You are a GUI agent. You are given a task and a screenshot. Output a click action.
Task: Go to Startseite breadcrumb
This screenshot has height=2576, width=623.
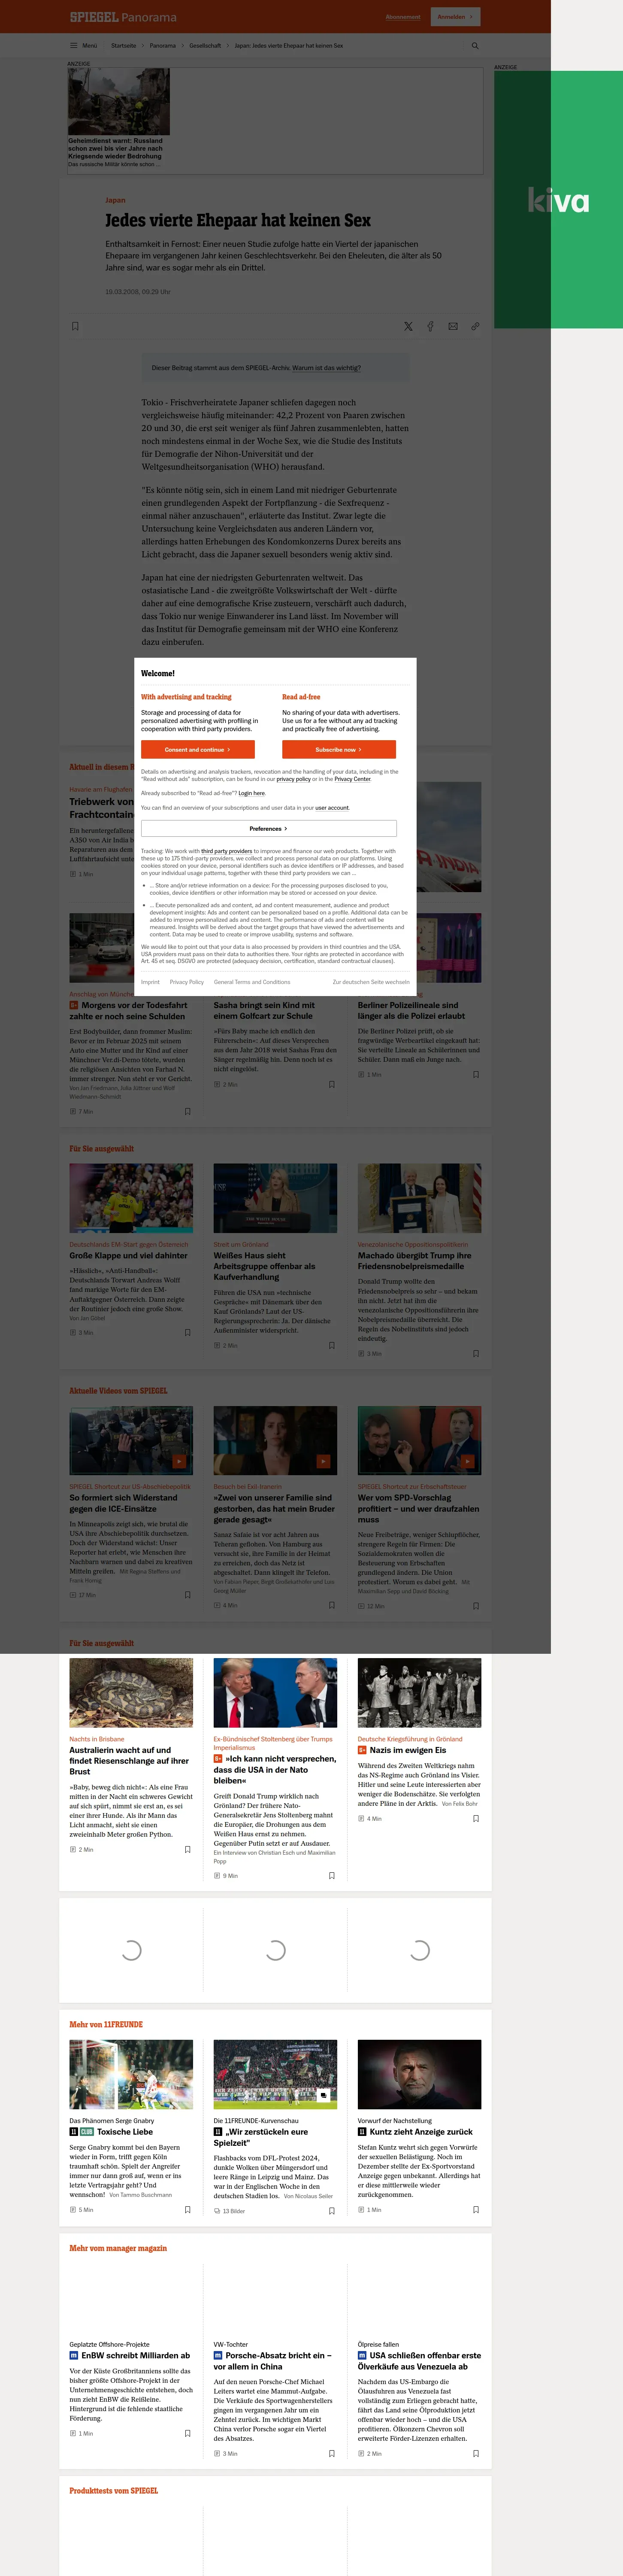click(123, 45)
